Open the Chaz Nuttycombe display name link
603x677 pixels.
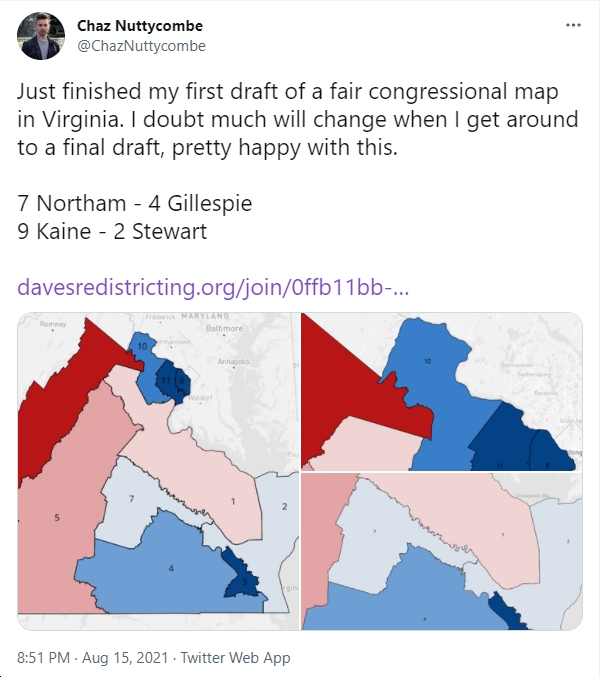tap(140, 26)
